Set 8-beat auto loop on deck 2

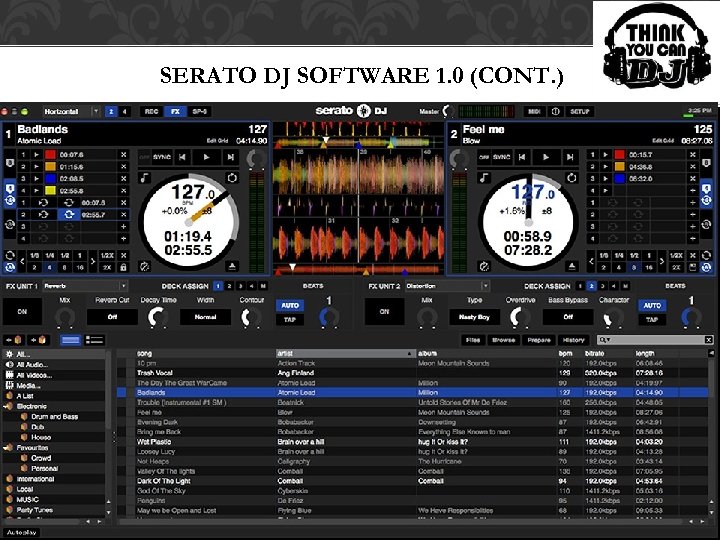(634, 267)
